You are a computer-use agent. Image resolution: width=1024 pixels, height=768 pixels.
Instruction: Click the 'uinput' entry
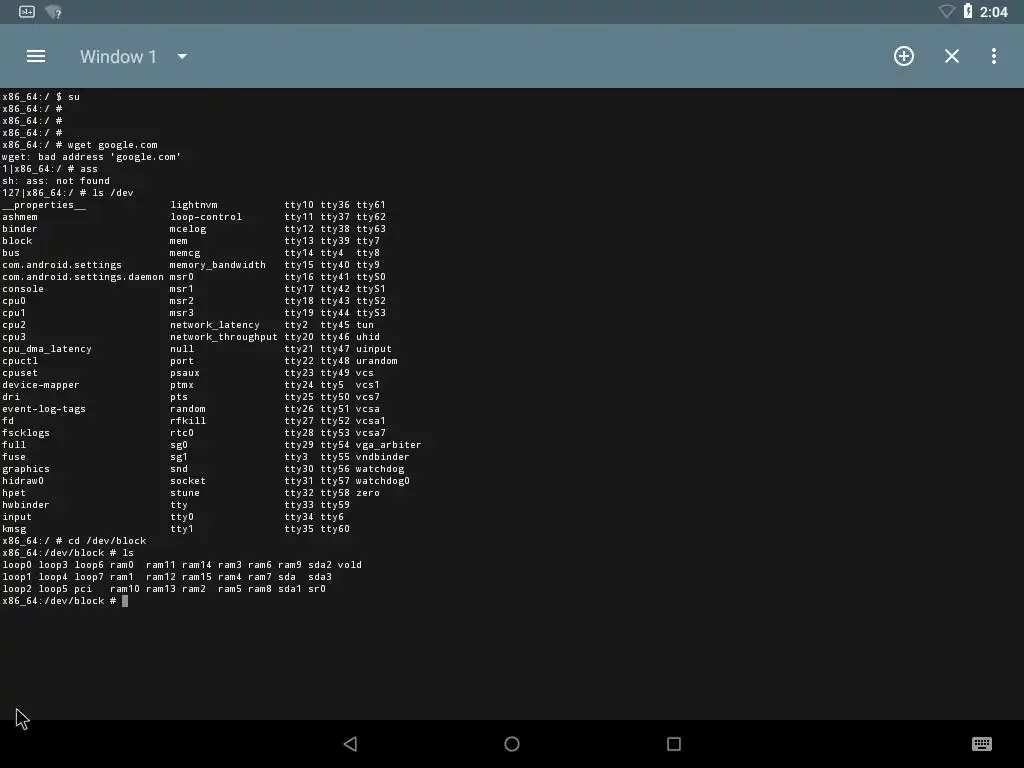[x=374, y=349]
